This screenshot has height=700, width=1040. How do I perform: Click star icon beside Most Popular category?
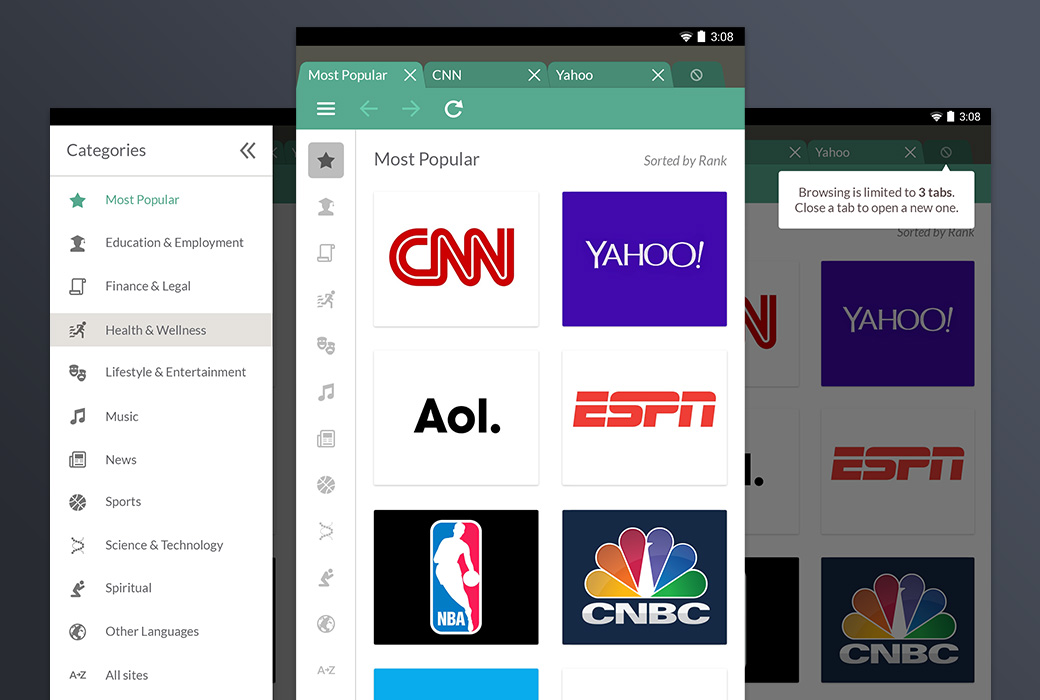pyautogui.click(x=78, y=200)
